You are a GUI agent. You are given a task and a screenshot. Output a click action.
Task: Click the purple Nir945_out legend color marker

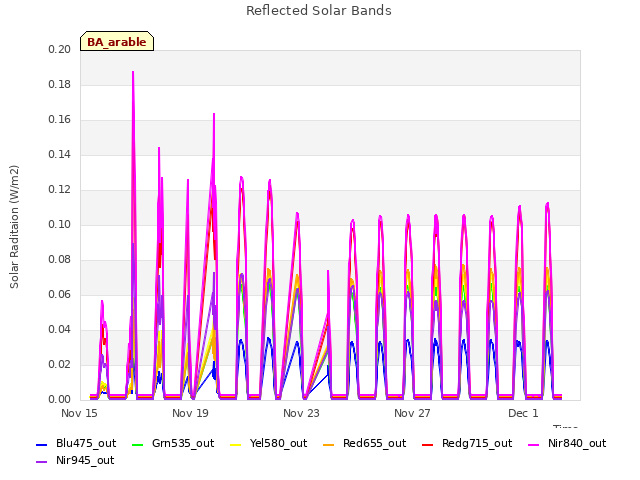pyautogui.click(x=42, y=462)
